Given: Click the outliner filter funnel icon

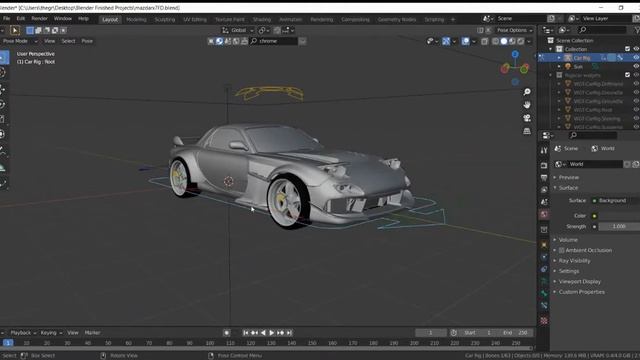Looking at the screenshot, I should [x=636, y=30].
